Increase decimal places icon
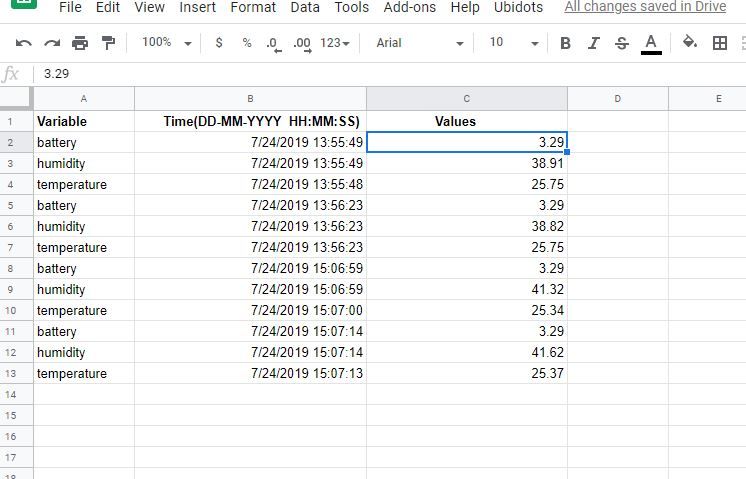The image size is (746, 479). point(302,44)
